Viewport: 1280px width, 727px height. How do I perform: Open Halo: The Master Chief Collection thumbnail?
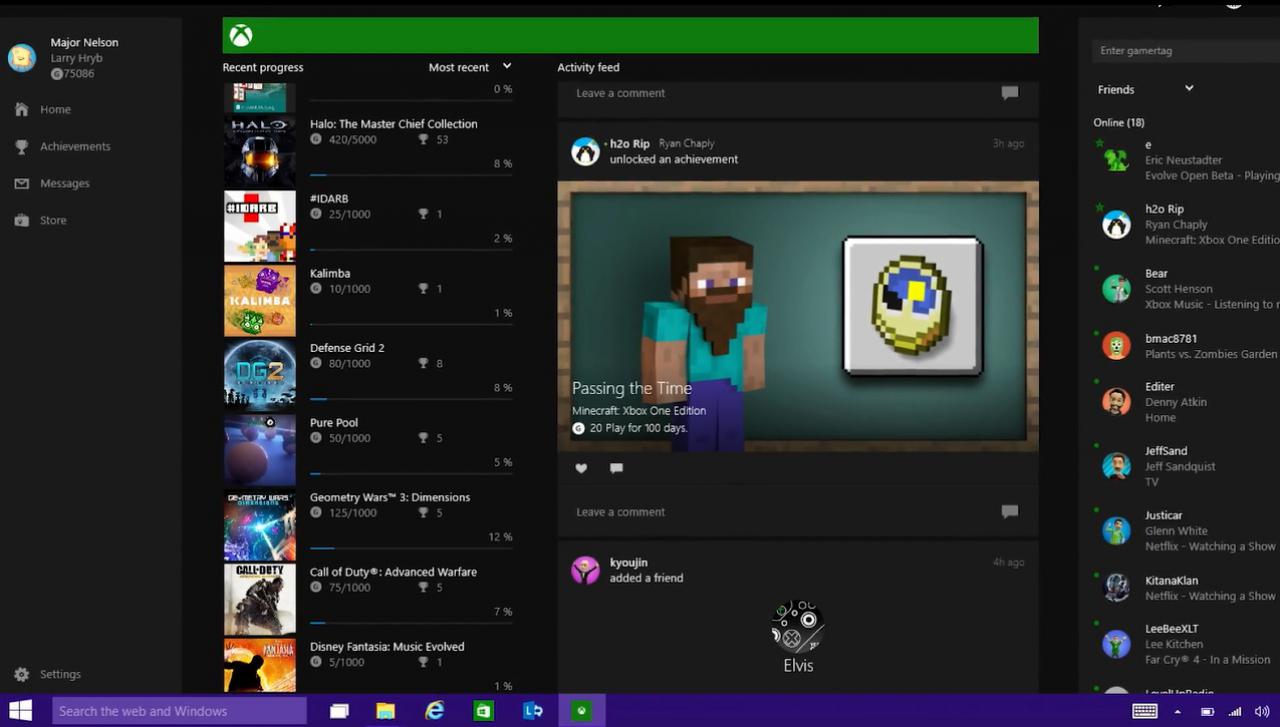tap(260, 153)
